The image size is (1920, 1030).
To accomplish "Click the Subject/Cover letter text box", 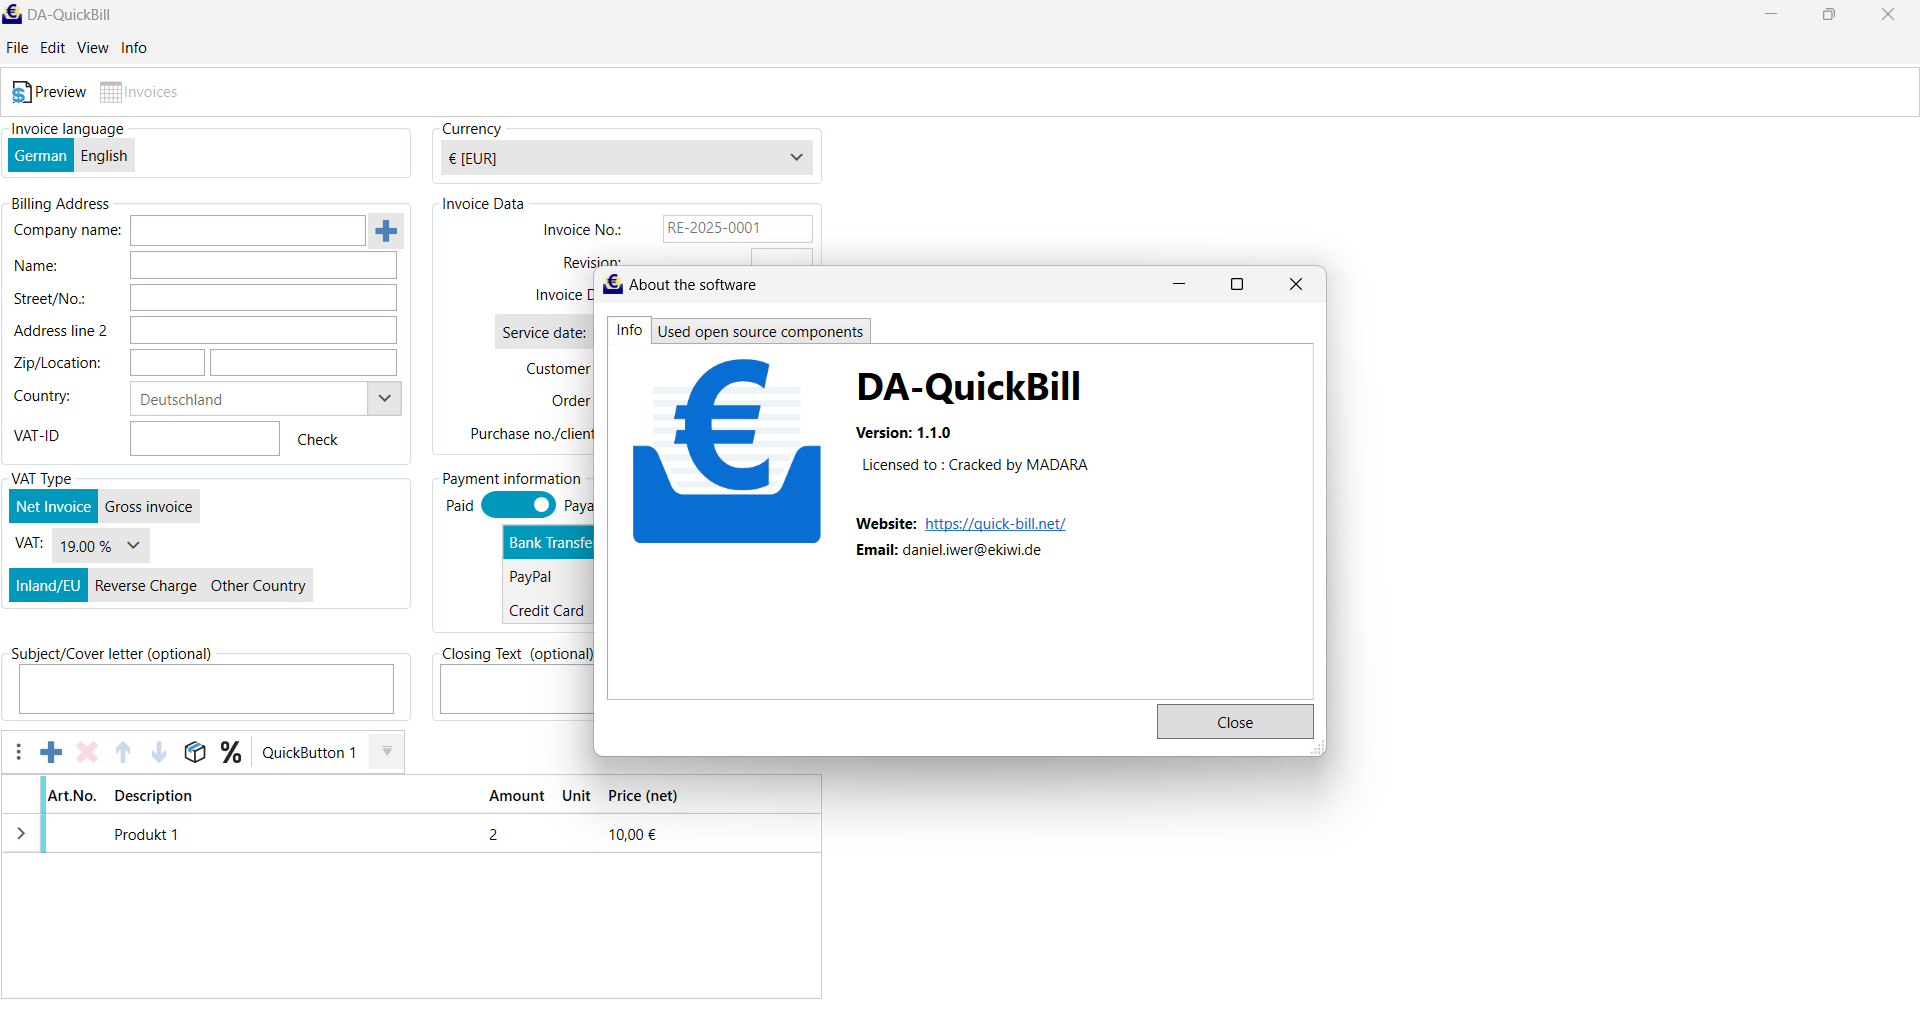I will [x=206, y=689].
